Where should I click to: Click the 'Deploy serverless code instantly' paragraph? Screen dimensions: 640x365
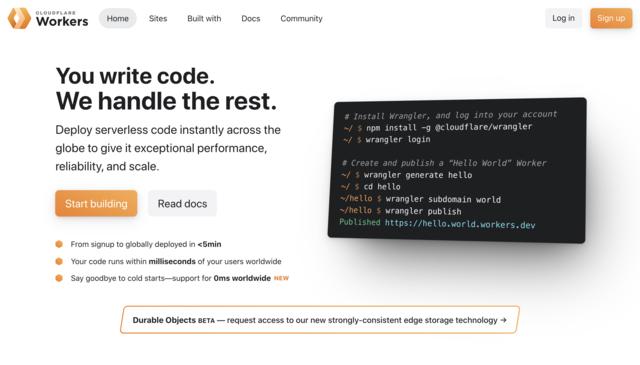[168, 148]
